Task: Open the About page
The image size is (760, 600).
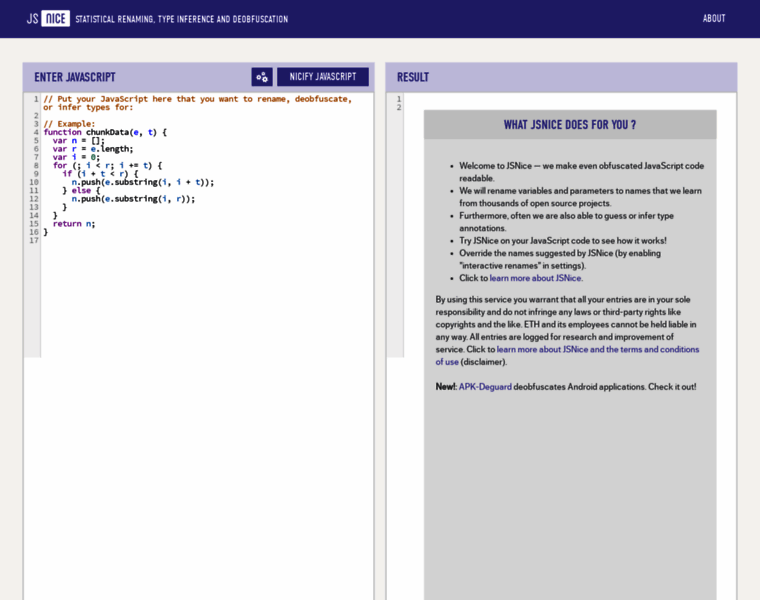Action: coord(714,18)
